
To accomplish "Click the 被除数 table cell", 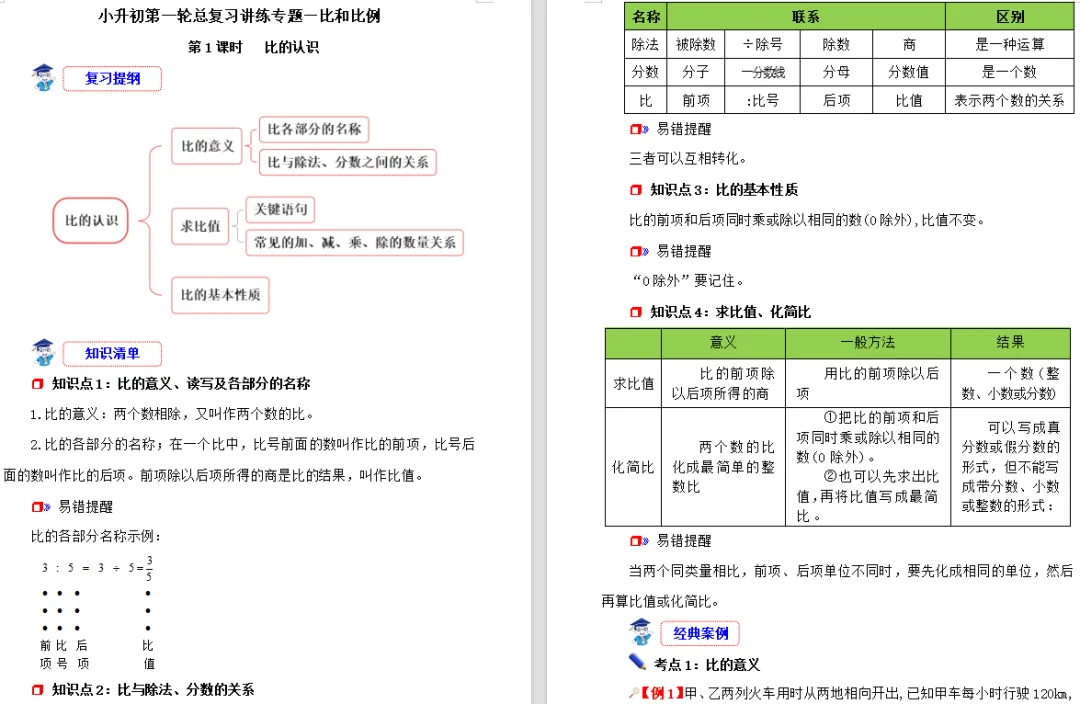I will 696,44.
